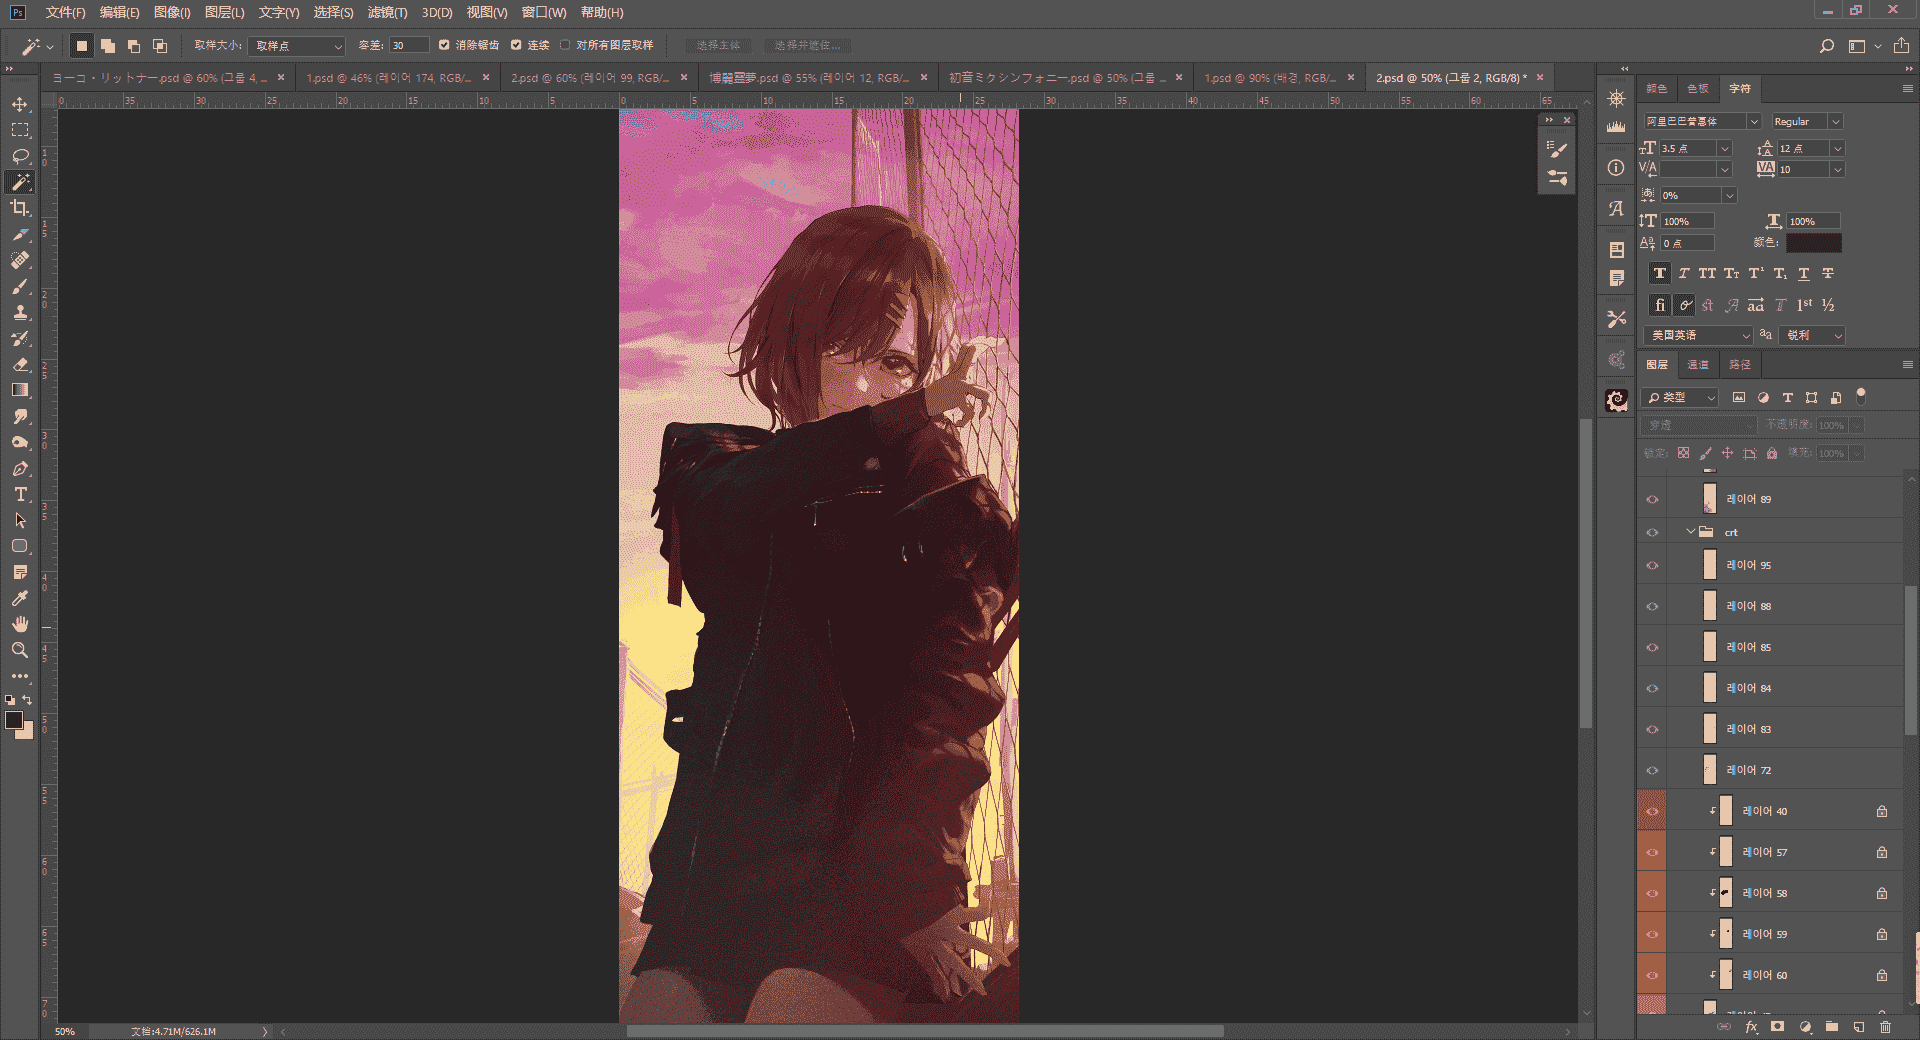
Task: Click the text color swatch
Action: point(1813,242)
